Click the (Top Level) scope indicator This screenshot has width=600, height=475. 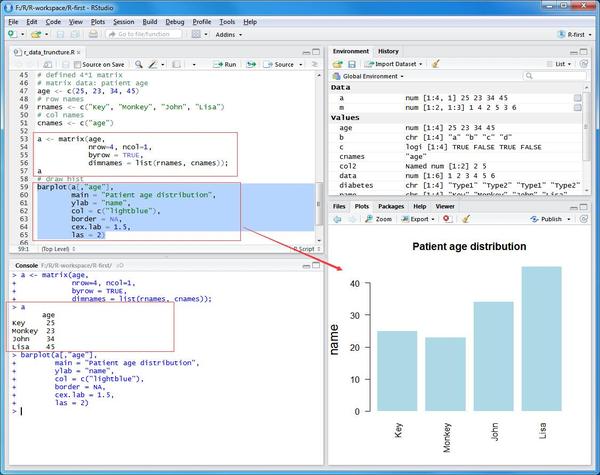58,249
